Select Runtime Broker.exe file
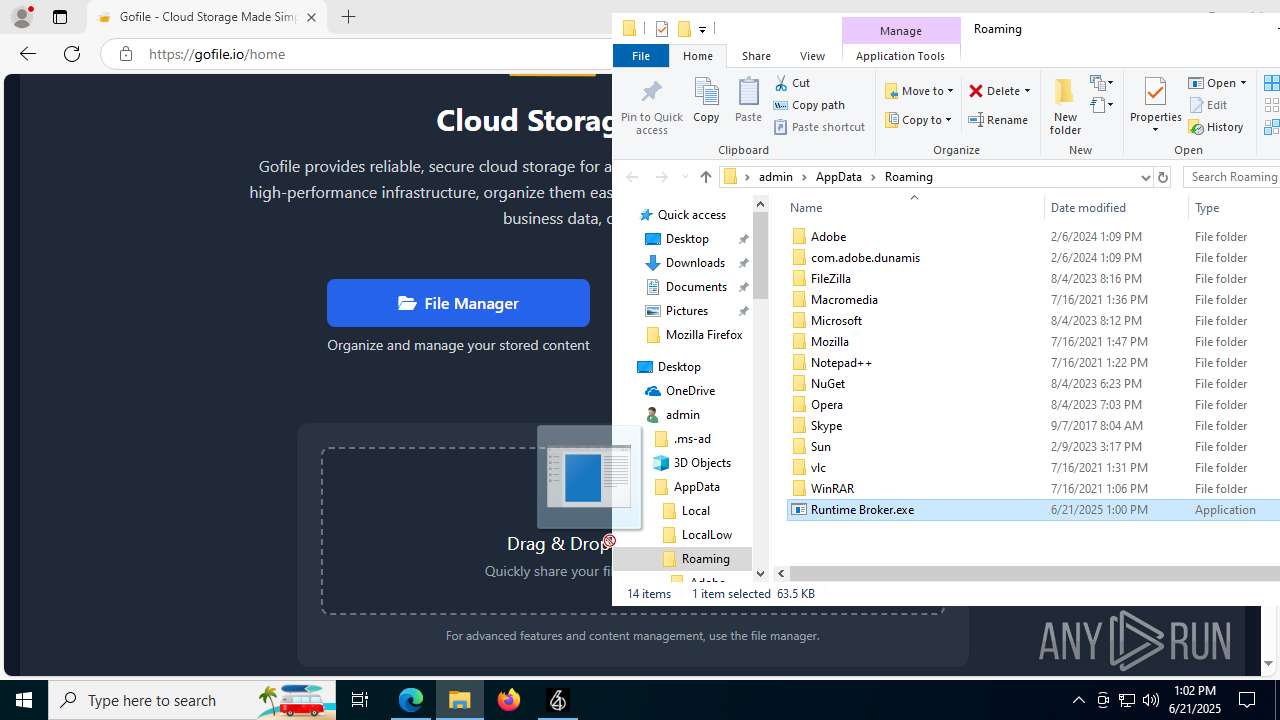1280x720 pixels. click(x=1033, y=510)
